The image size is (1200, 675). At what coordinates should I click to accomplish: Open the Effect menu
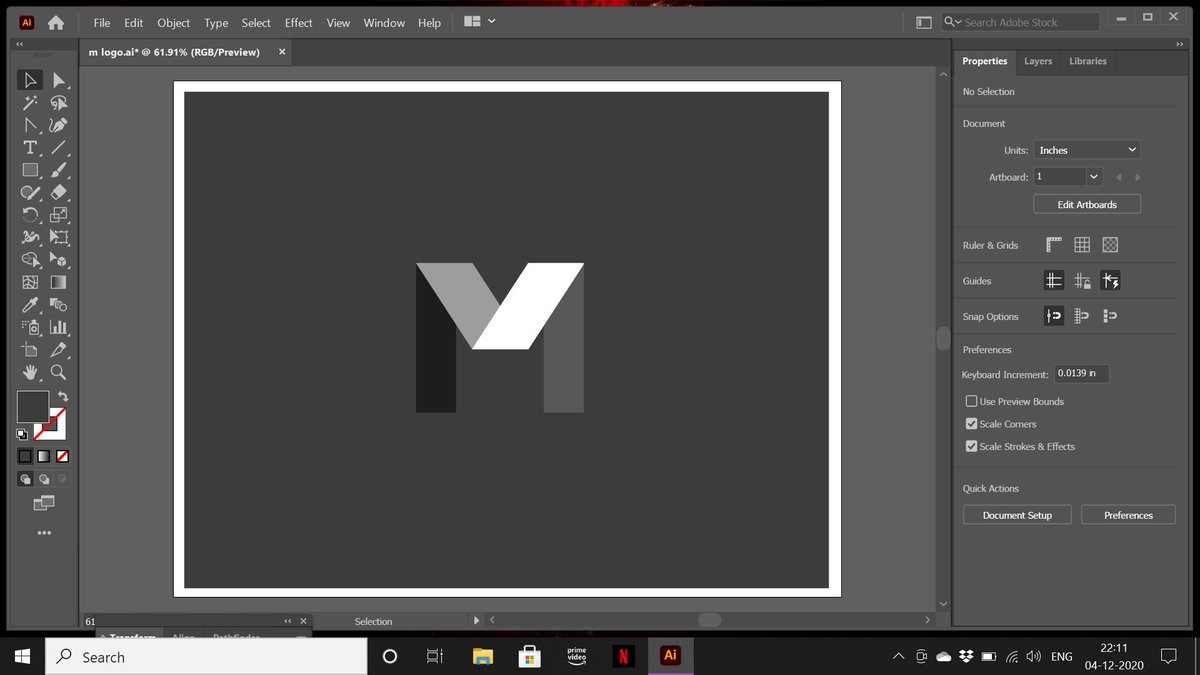coord(298,23)
